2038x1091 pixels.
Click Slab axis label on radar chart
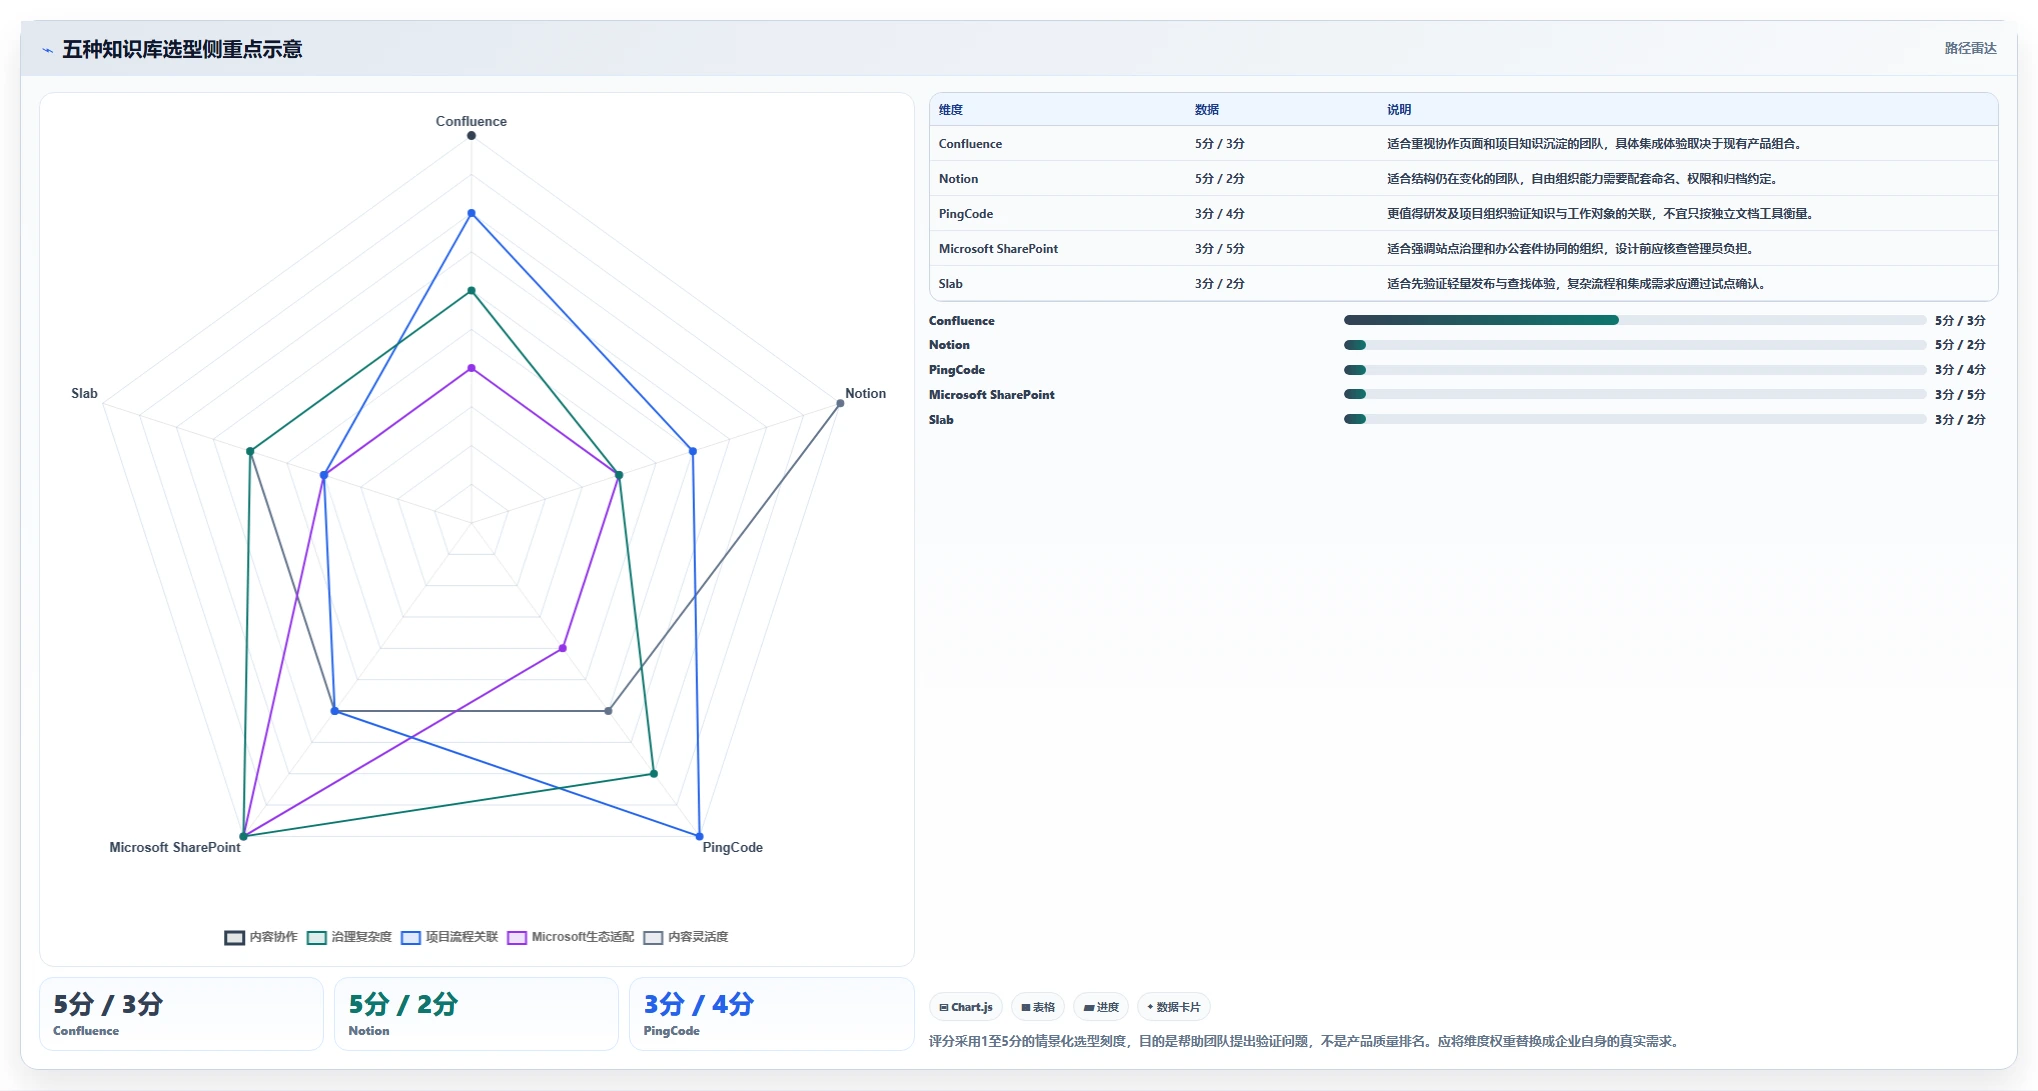point(85,393)
